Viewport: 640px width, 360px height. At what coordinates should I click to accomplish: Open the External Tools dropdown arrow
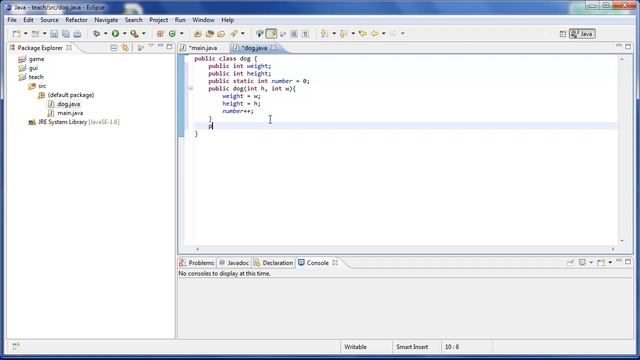pos(143,34)
